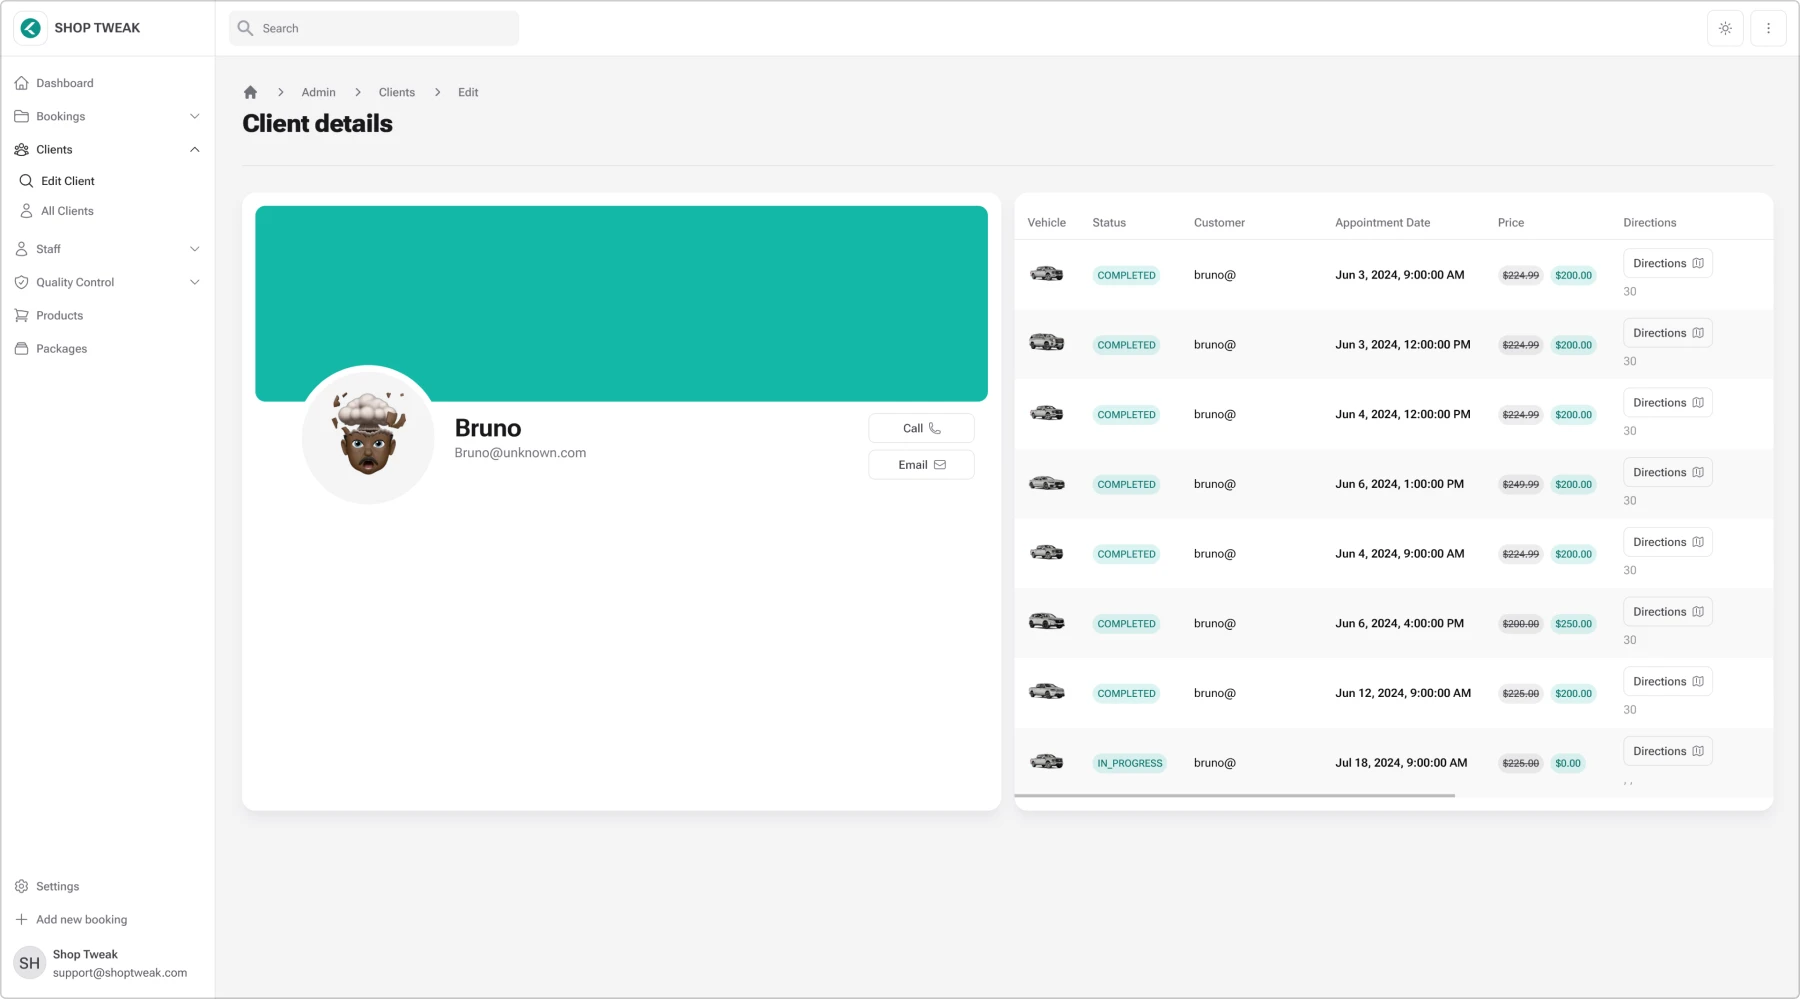Focus the Search input field
Viewport: 1800px width, 999px height.
tap(374, 28)
